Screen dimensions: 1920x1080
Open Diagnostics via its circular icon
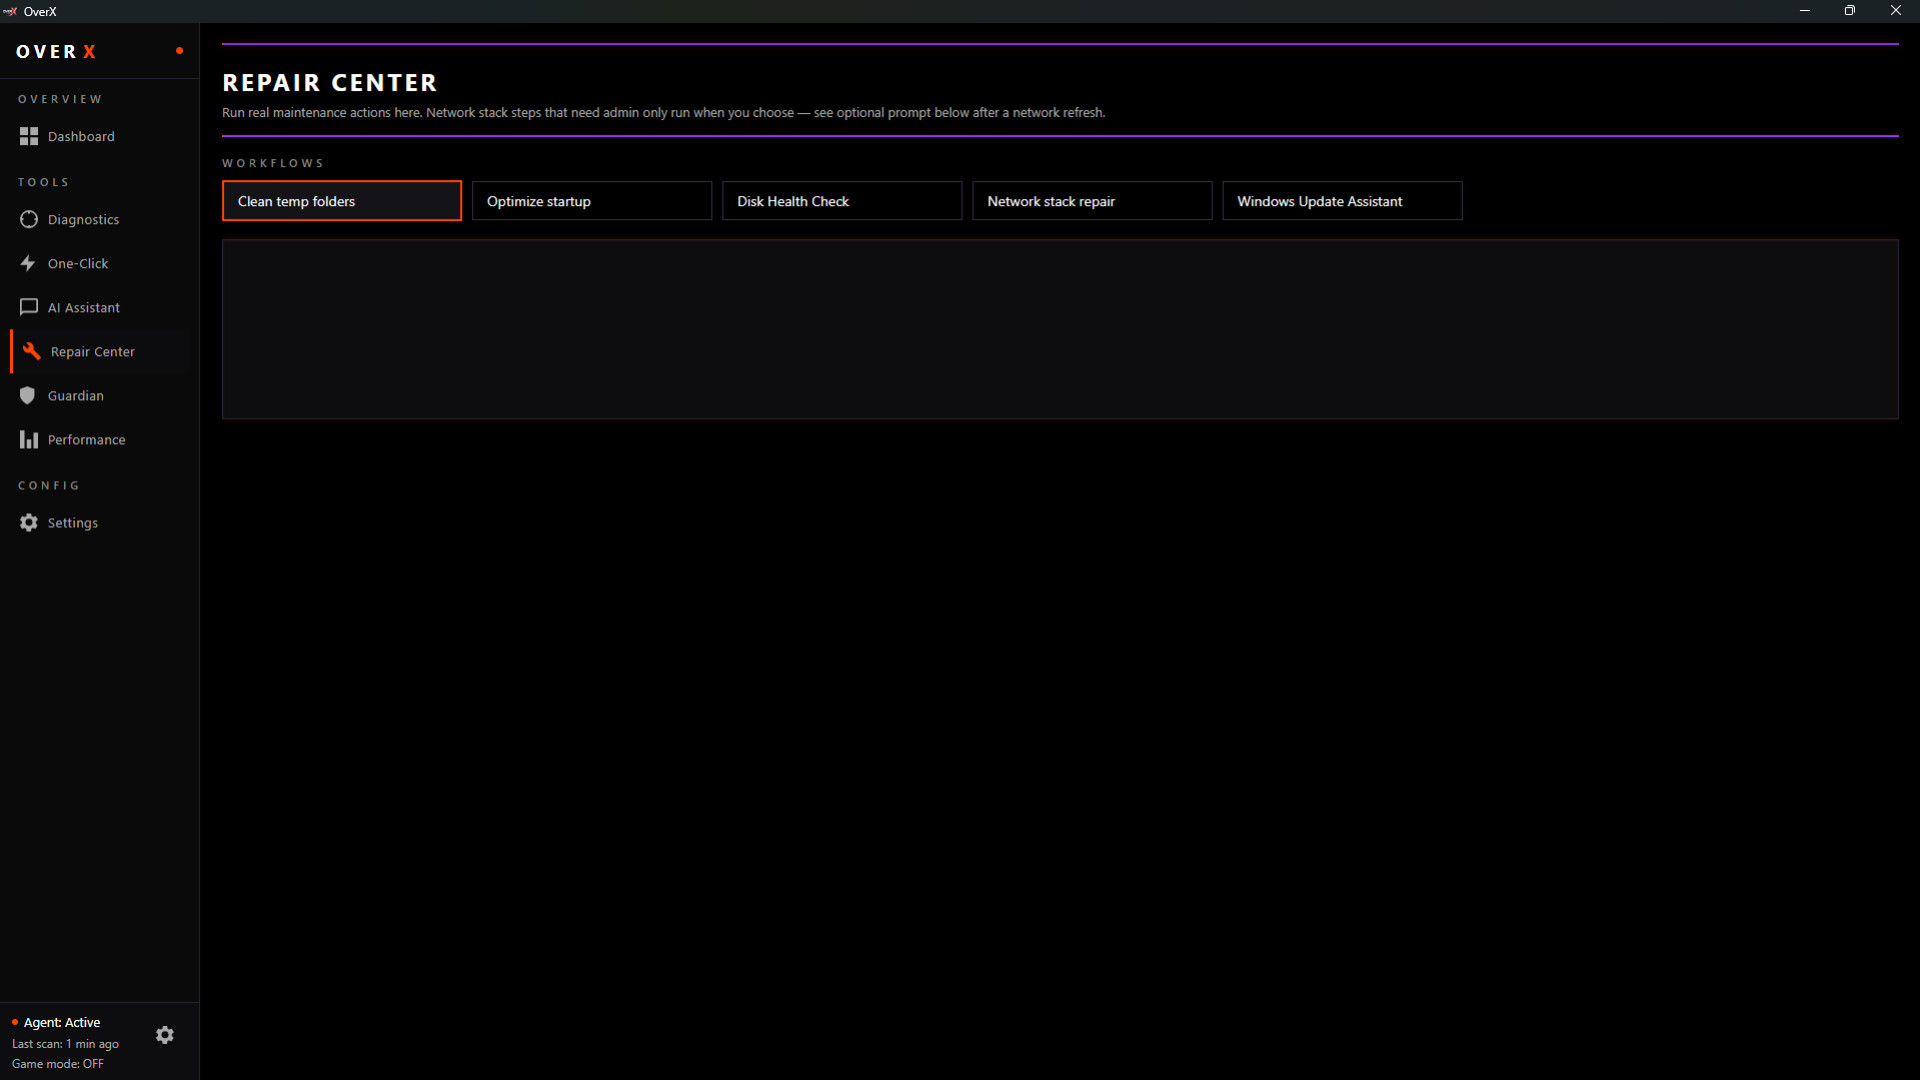pyautogui.click(x=28, y=219)
